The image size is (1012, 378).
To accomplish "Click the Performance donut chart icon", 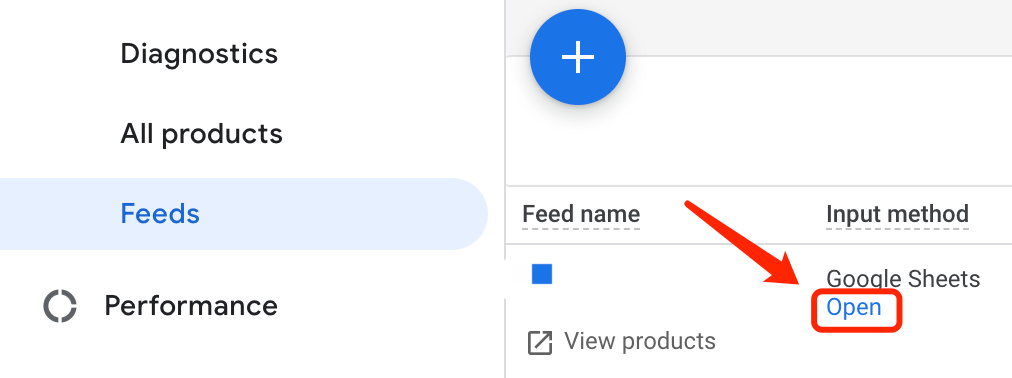I will point(60,306).
